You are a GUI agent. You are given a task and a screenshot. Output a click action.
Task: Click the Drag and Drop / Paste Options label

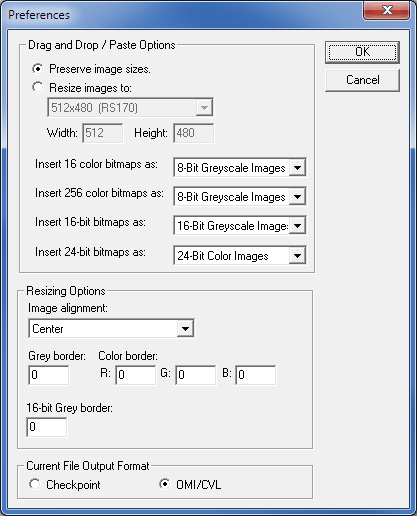102,45
